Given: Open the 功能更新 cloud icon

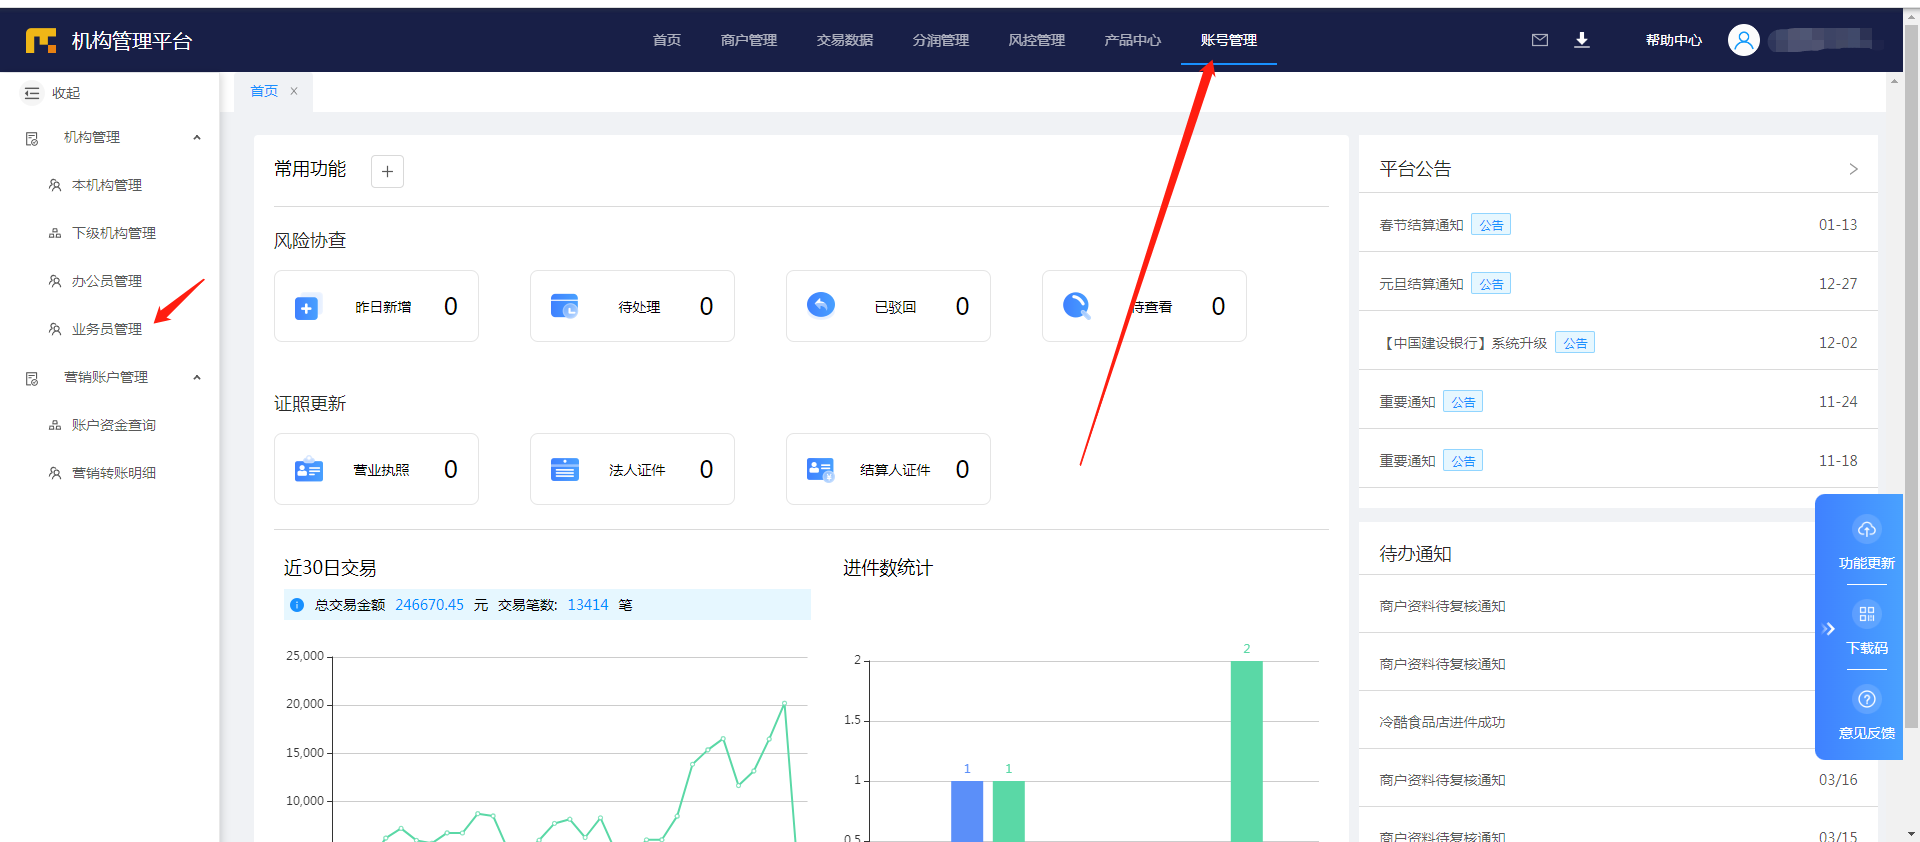Looking at the screenshot, I should 1866,529.
